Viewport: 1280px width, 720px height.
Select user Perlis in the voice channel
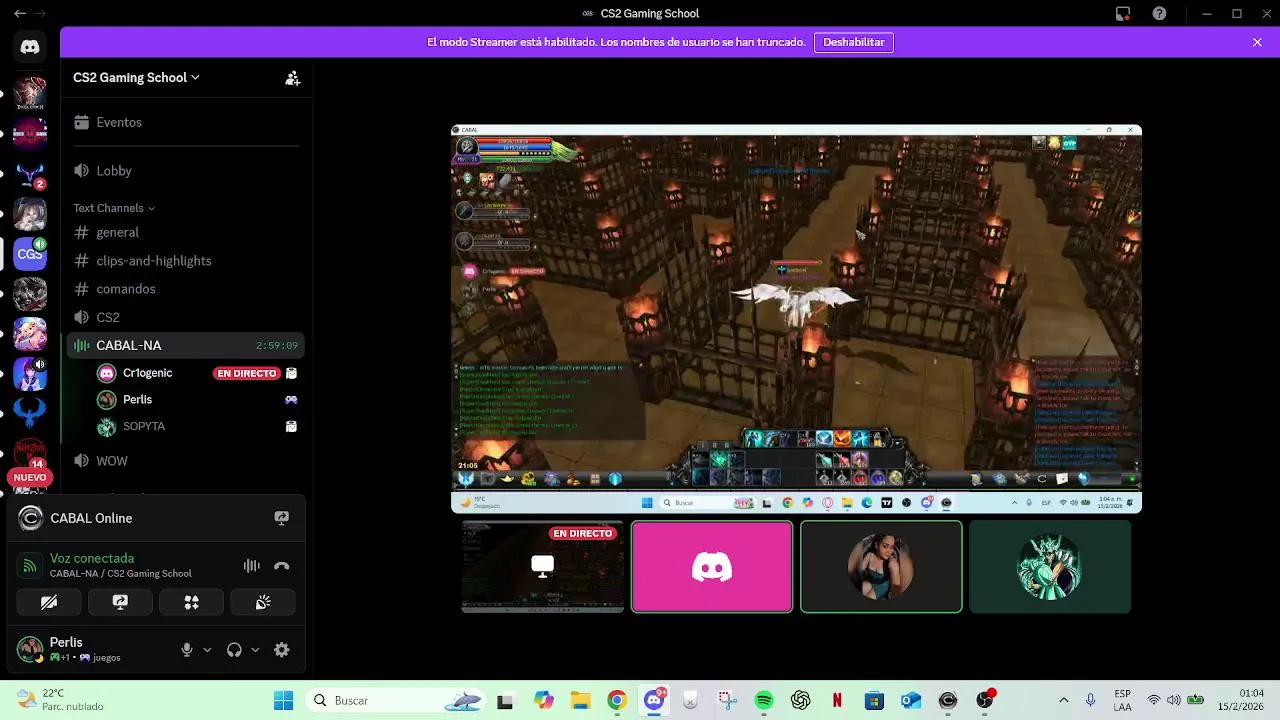[x=137, y=399]
